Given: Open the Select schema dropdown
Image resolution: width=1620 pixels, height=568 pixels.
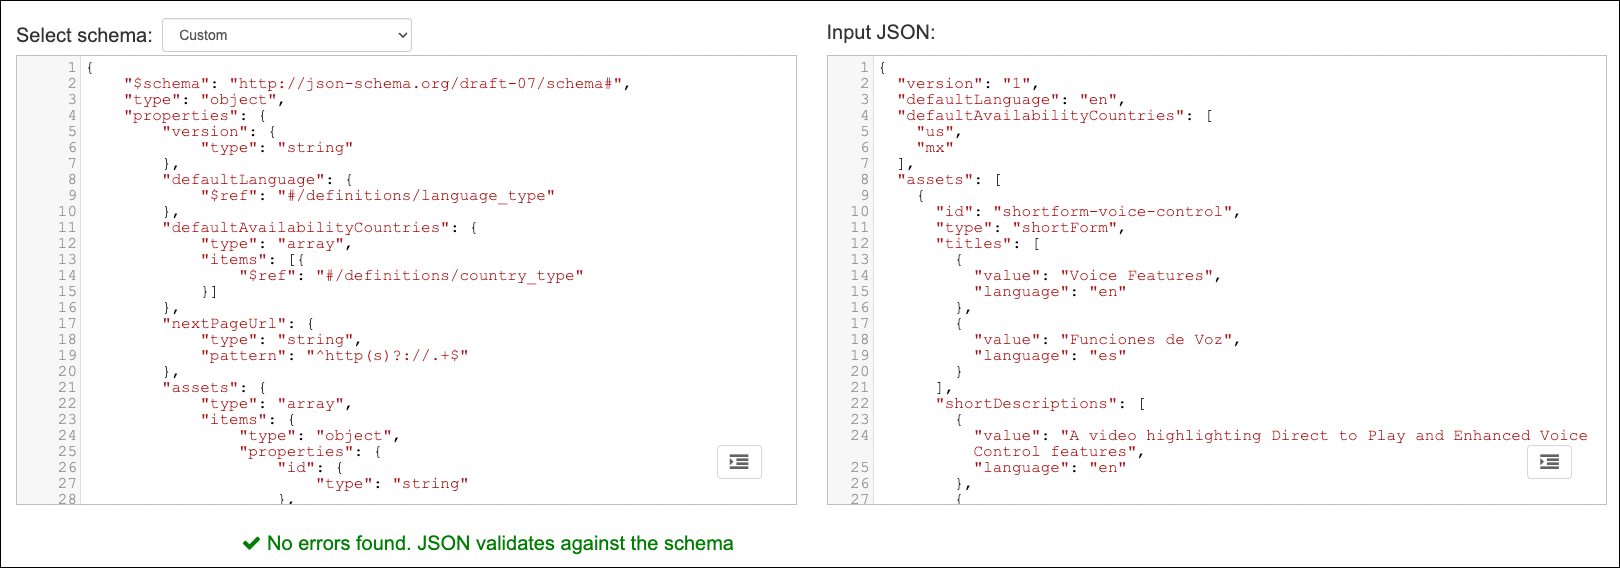Looking at the screenshot, I should coord(287,35).
